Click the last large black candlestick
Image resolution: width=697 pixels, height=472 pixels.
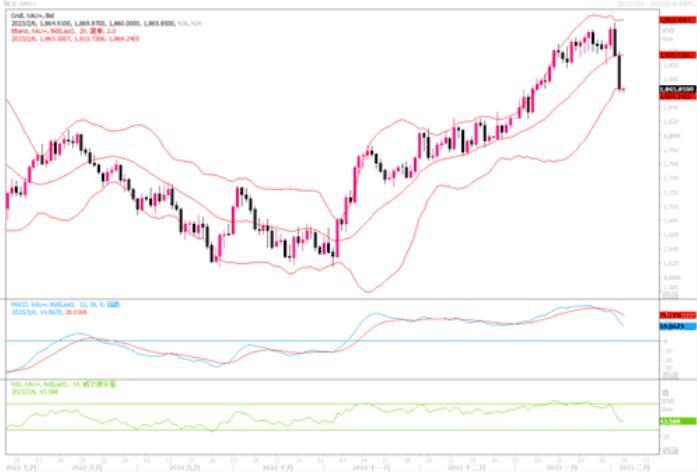coord(620,72)
